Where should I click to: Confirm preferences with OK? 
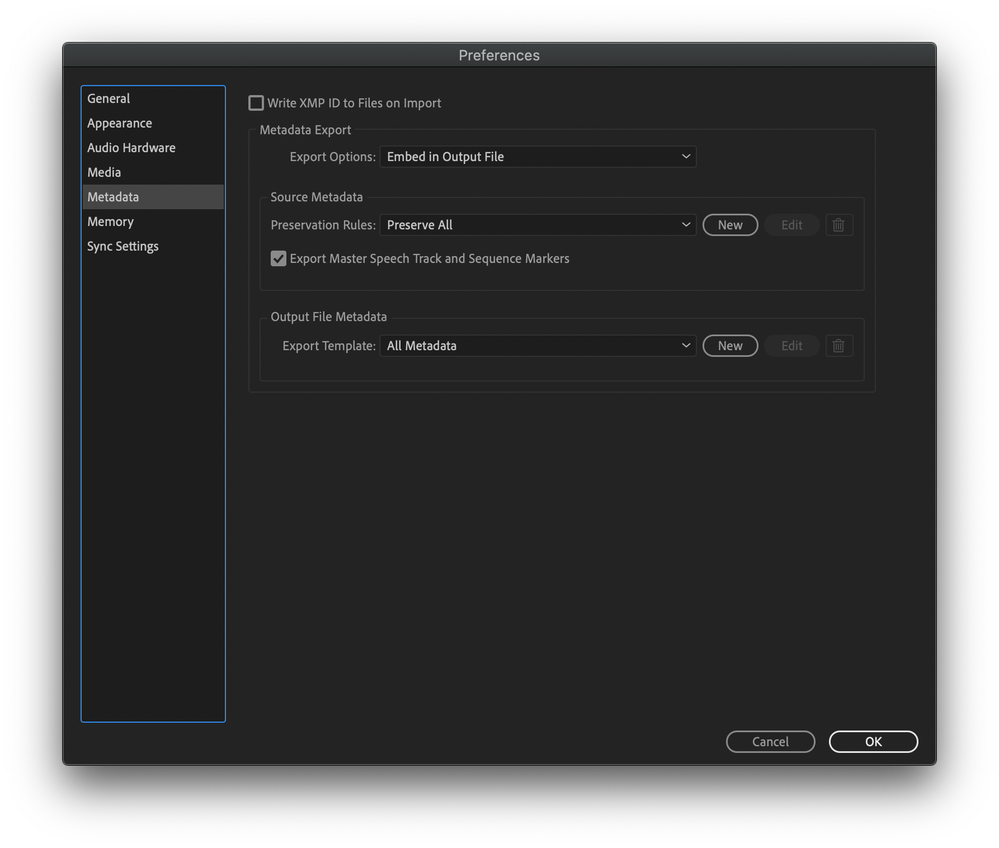[x=873, y=742]
